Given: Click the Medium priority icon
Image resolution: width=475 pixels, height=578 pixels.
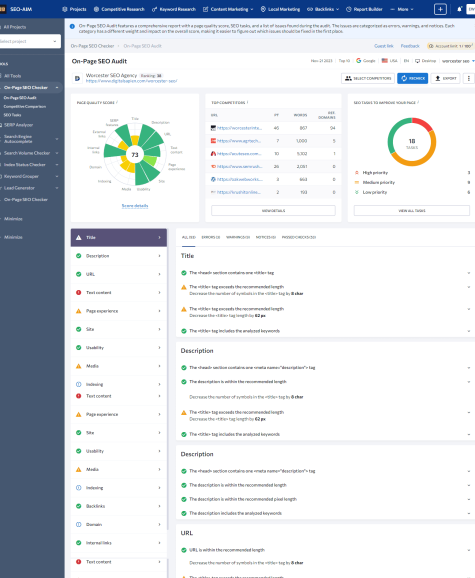Looking at the screenshot, I should coord(357,182).
